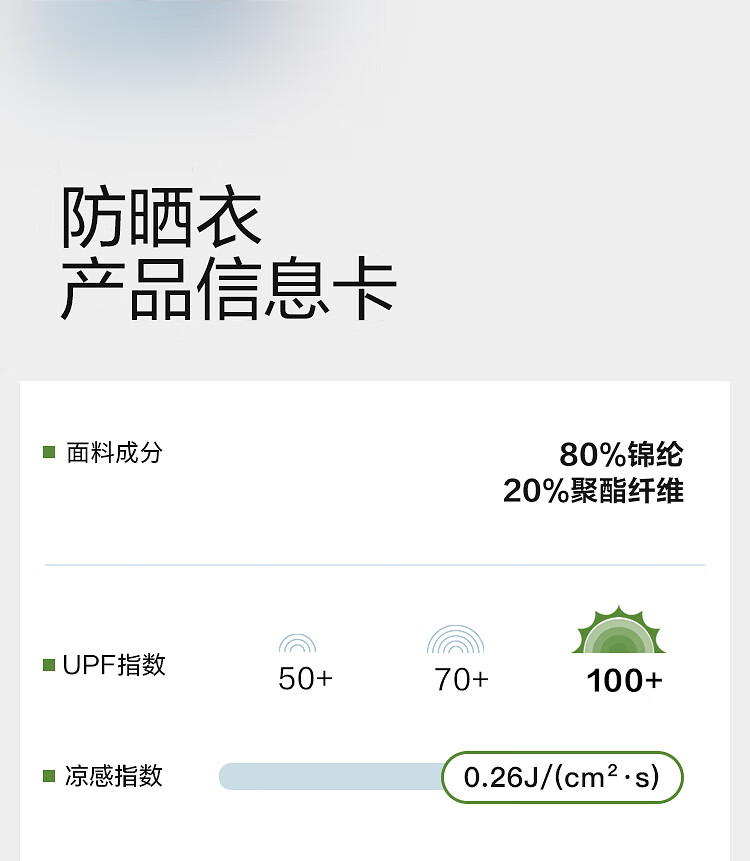Click the green square bullet beside UPF指数
The height and width of the screenshot is (861, 750).
coord(49,665)
